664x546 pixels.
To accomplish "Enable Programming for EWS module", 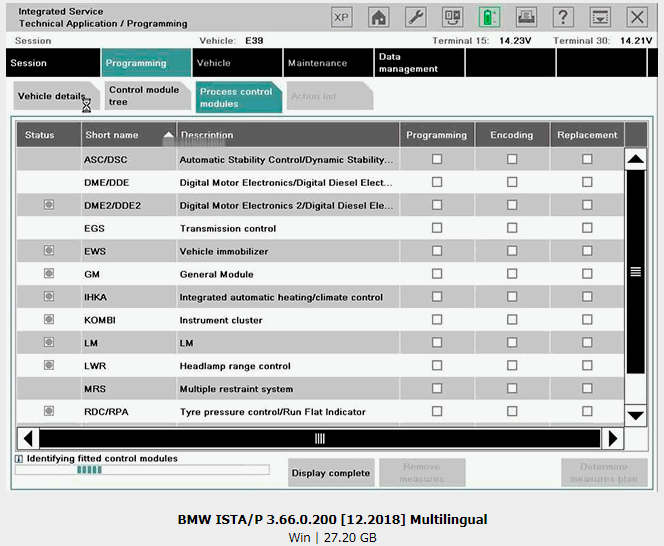I will click(x=437, y=251).
